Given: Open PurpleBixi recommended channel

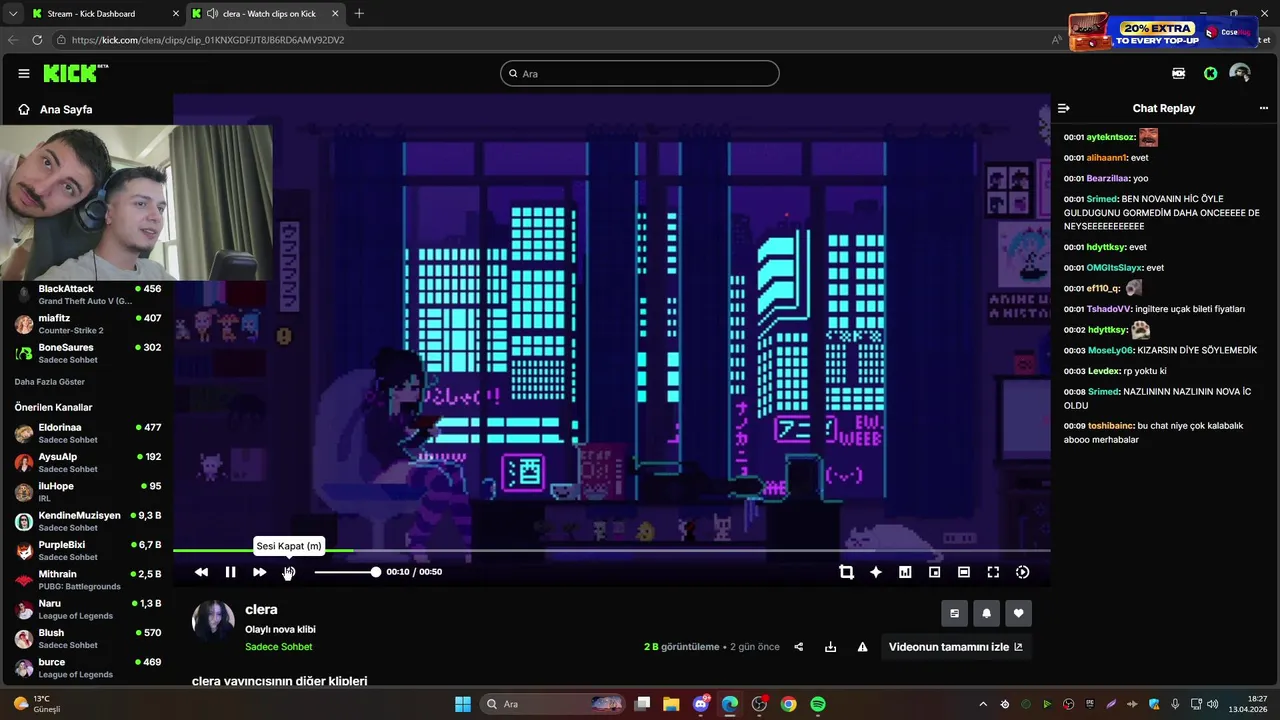Looking at the screenshot, I should coord(88,550).
